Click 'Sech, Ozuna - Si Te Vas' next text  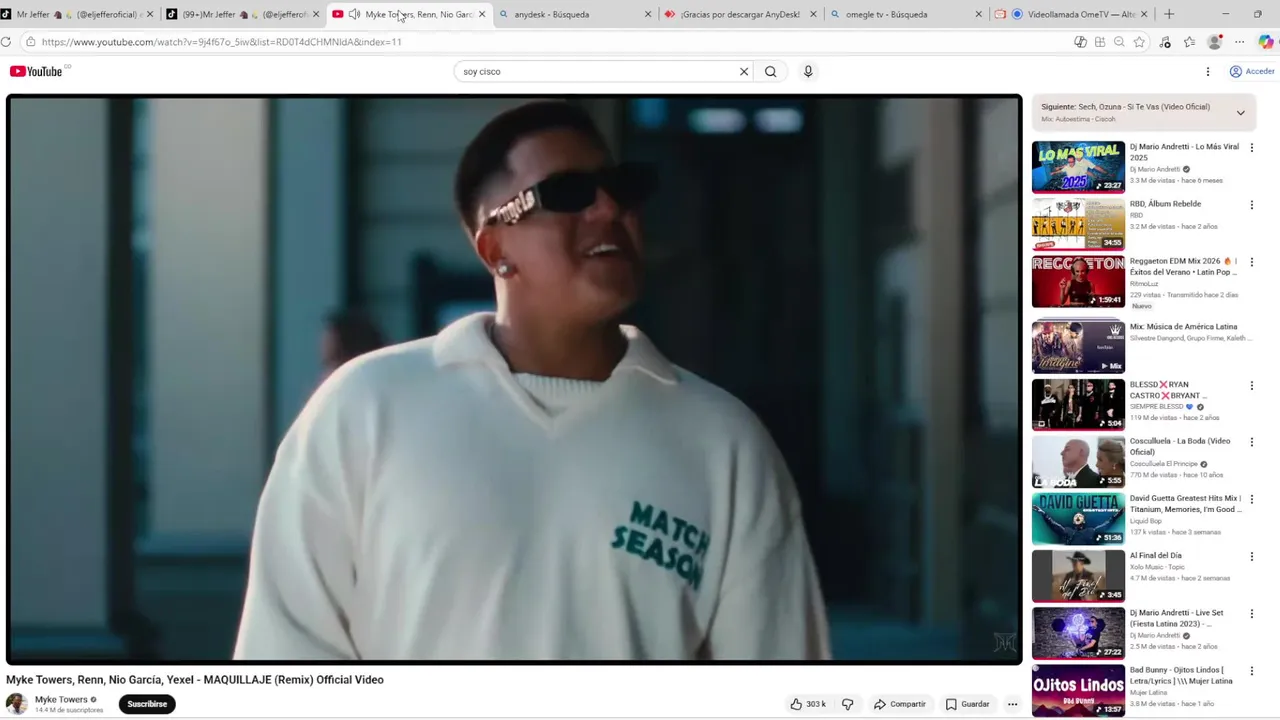(x=1144, y=106)
